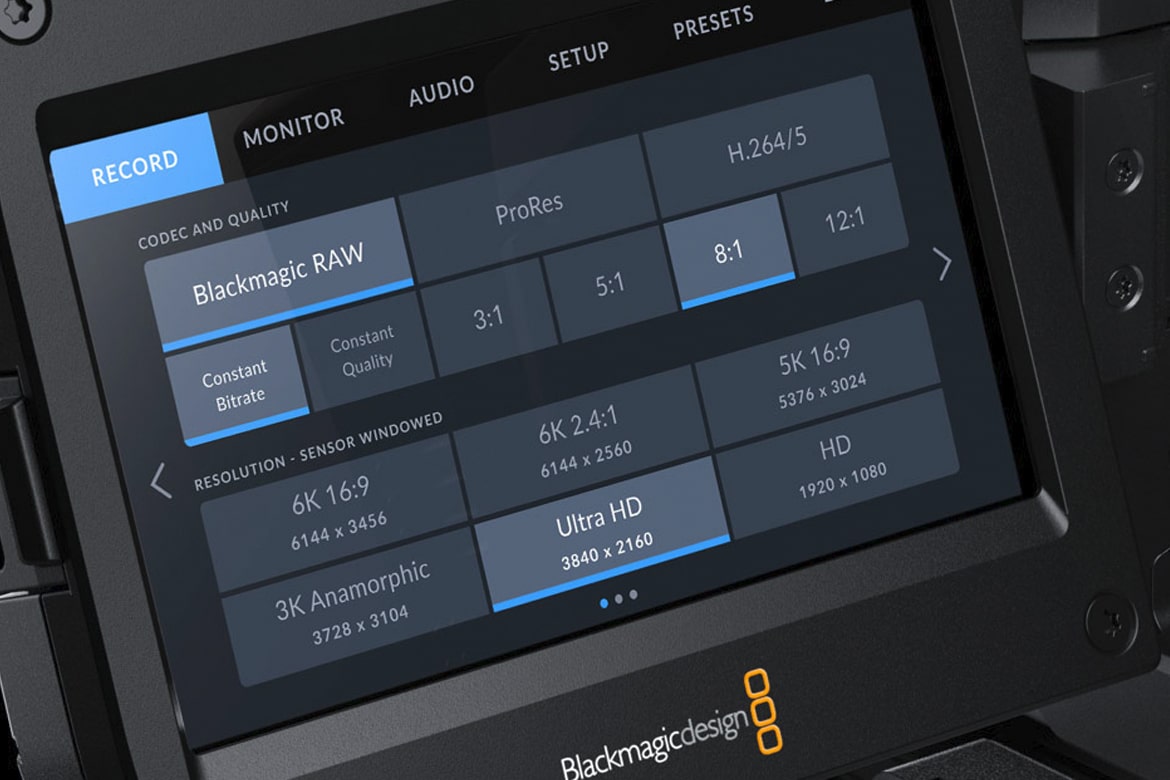
Task: Open the SETUP tab
Action: (x=578, y=56)
